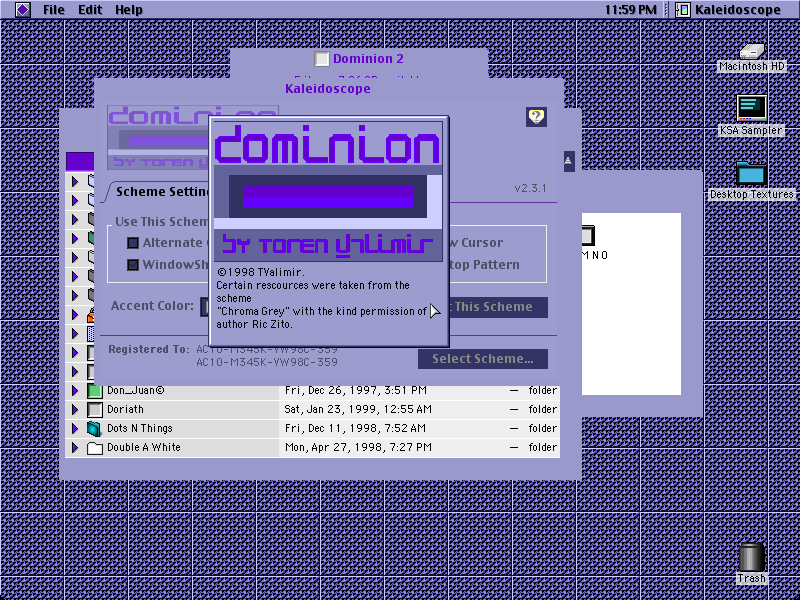Click the 11:59 PM menu bar clock
The height and width of the screenshot is (600, 800).
[x=631, y=10]
